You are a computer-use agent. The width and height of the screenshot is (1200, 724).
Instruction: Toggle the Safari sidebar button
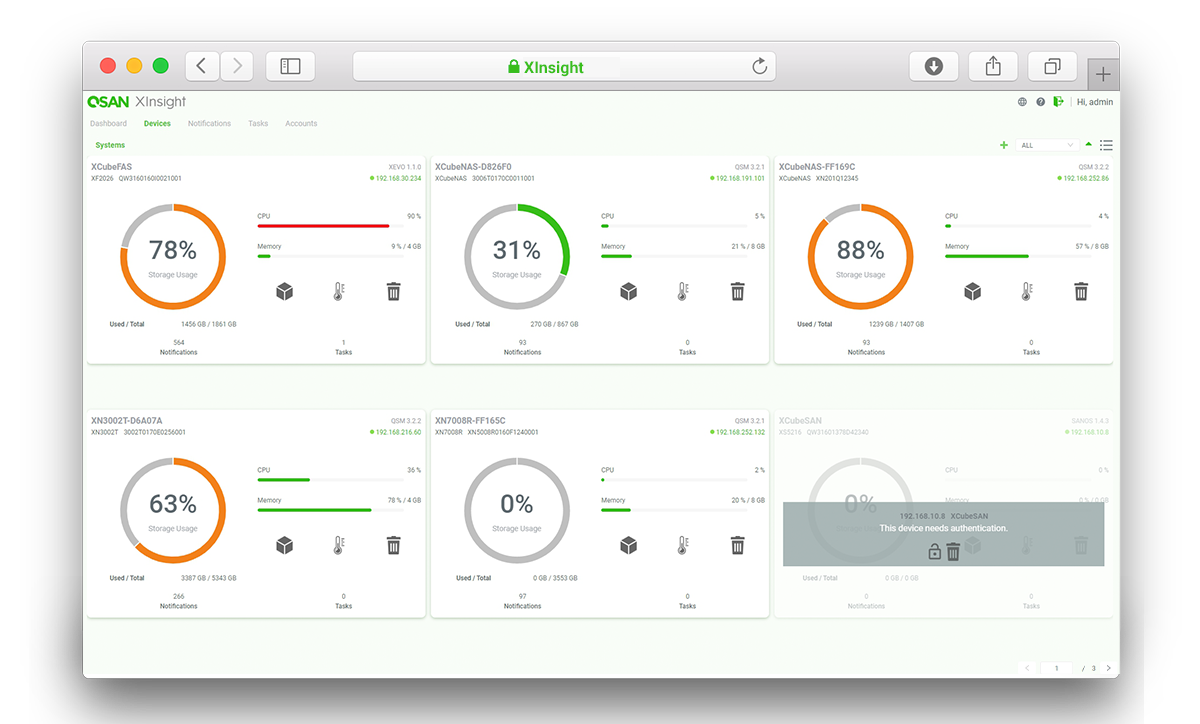click(x=290, y=66)
